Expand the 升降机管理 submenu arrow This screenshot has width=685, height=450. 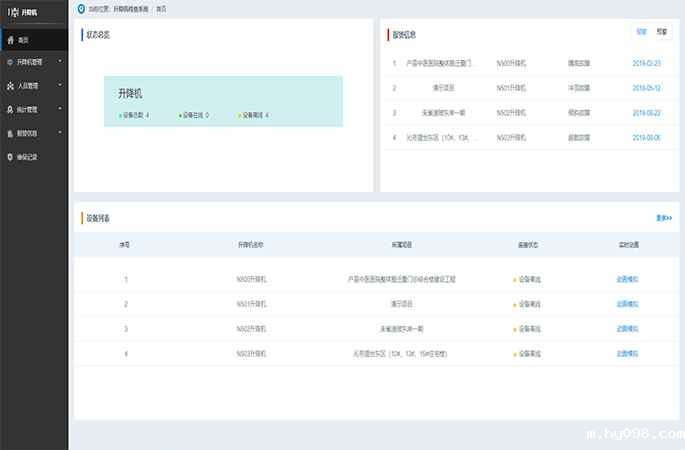[60, 62]
